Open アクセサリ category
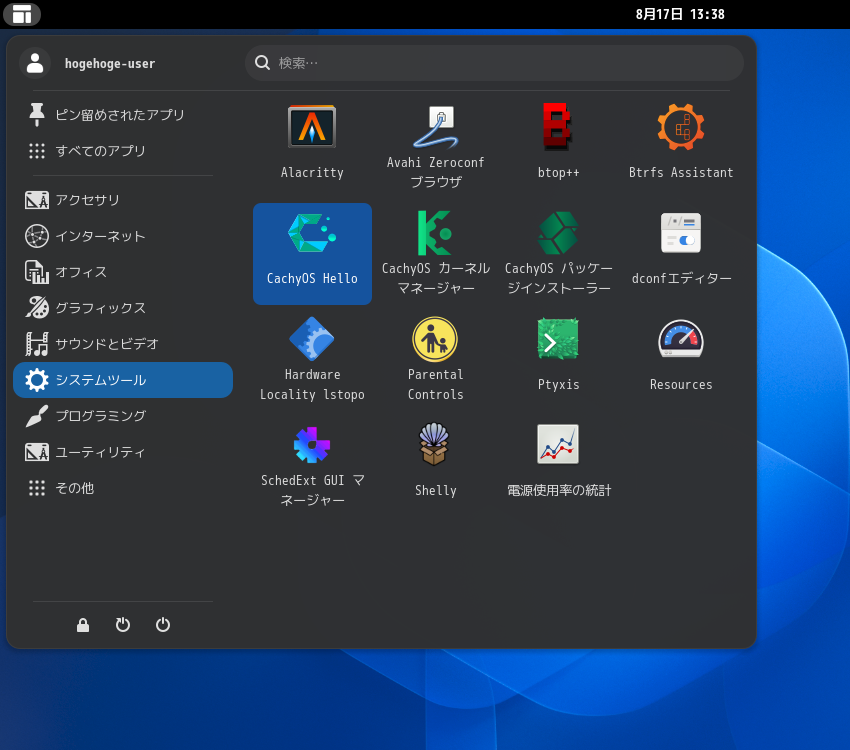The image size is (850, 750). pos(123,200)
